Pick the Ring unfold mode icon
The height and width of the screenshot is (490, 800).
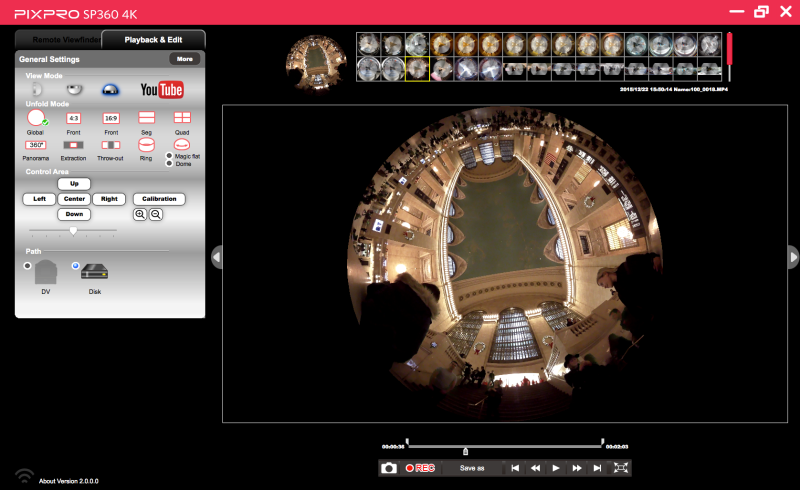(x=146, y=145)
